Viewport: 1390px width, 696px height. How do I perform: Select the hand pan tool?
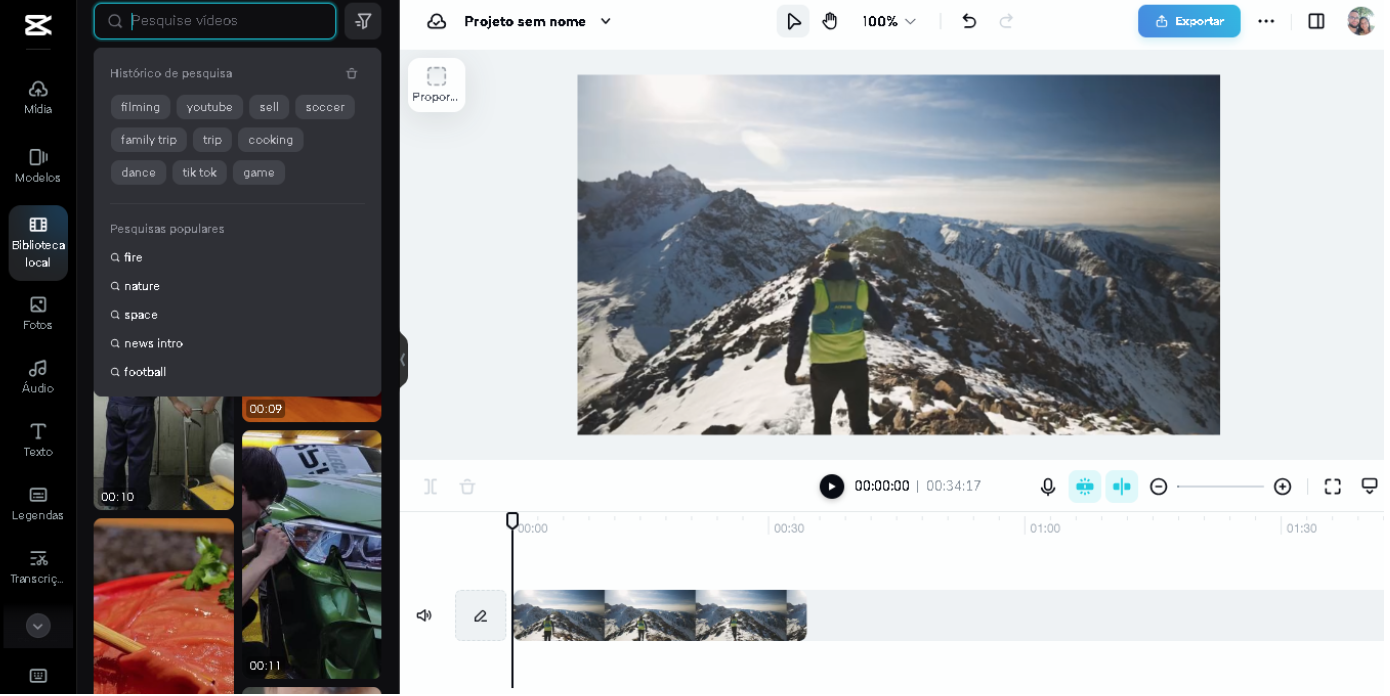pyautogui.click(x=832, y=21)
